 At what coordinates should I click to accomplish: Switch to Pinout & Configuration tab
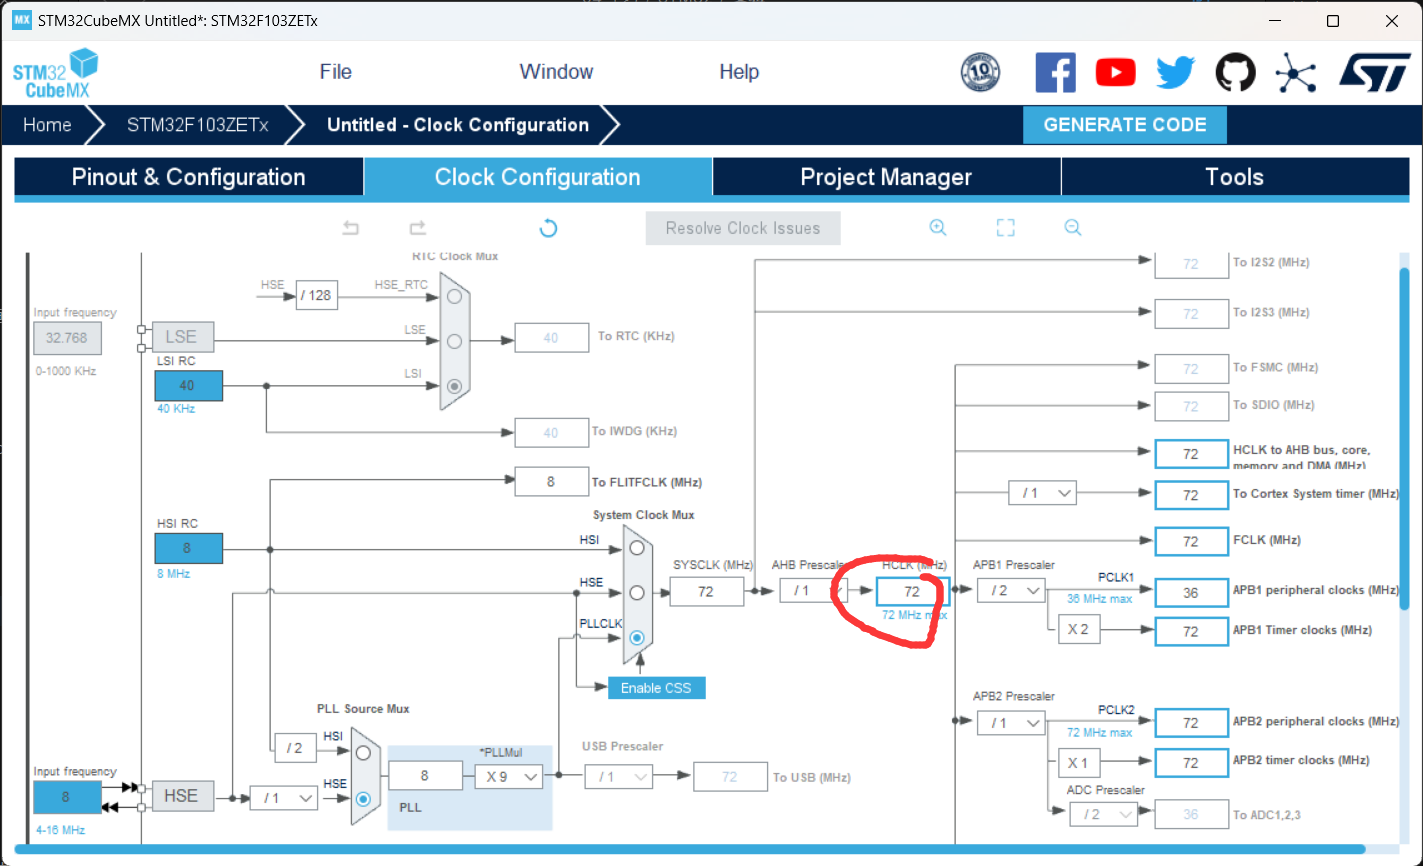tap(188, 177)
